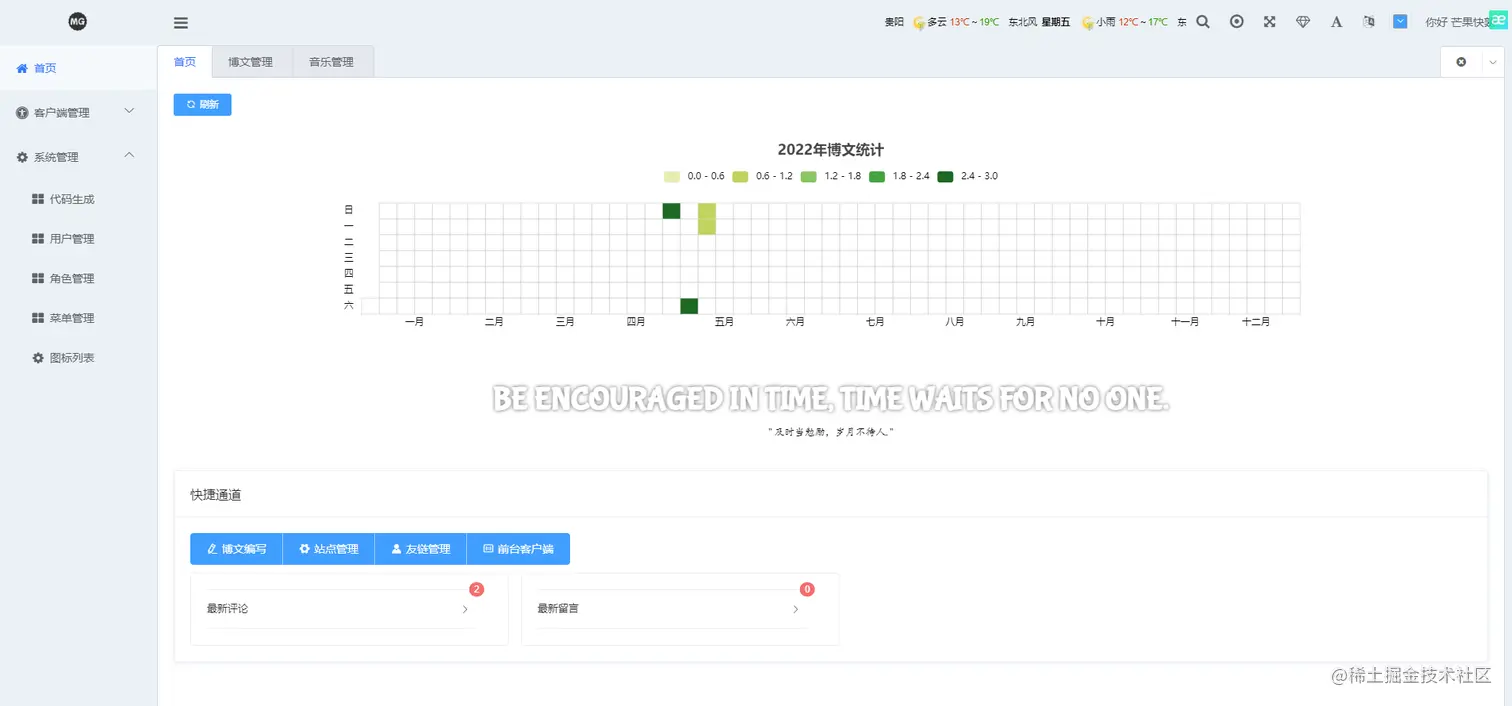The image size is (1512, 706).
Task: Open the font size 'A' icon
Action: tap(1336, 20)
